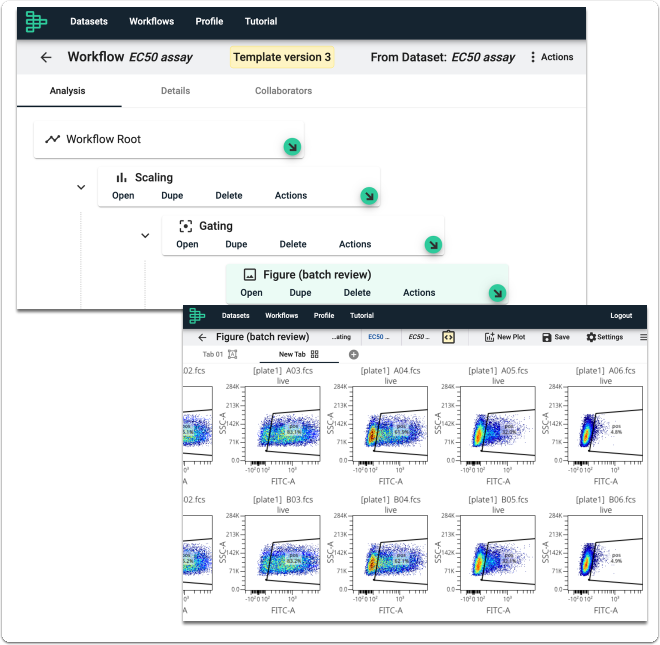Click the yellow clipboard code icon

click(448, 337)
